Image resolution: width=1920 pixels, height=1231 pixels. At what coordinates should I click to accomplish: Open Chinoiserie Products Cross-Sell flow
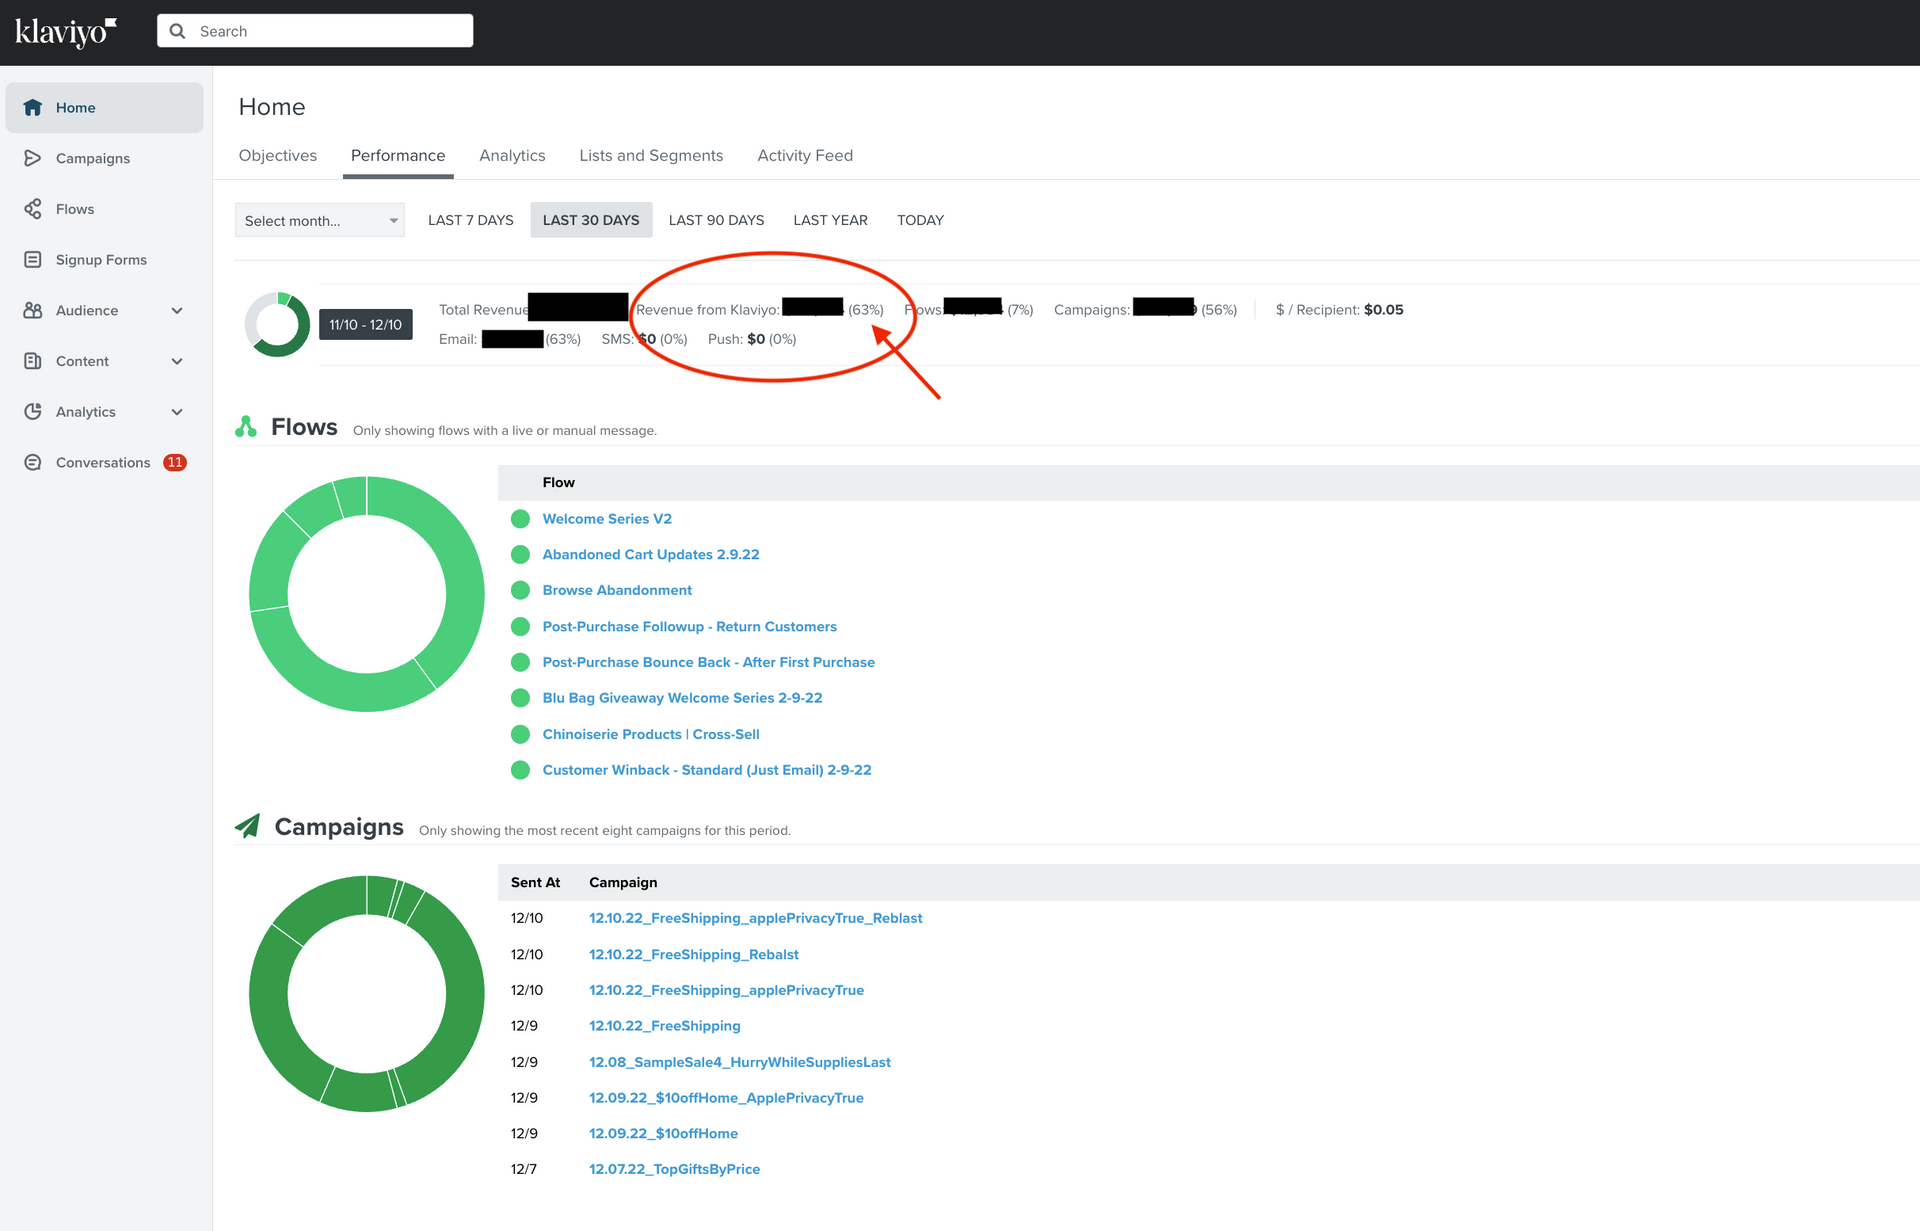click(x=651, y=734)
